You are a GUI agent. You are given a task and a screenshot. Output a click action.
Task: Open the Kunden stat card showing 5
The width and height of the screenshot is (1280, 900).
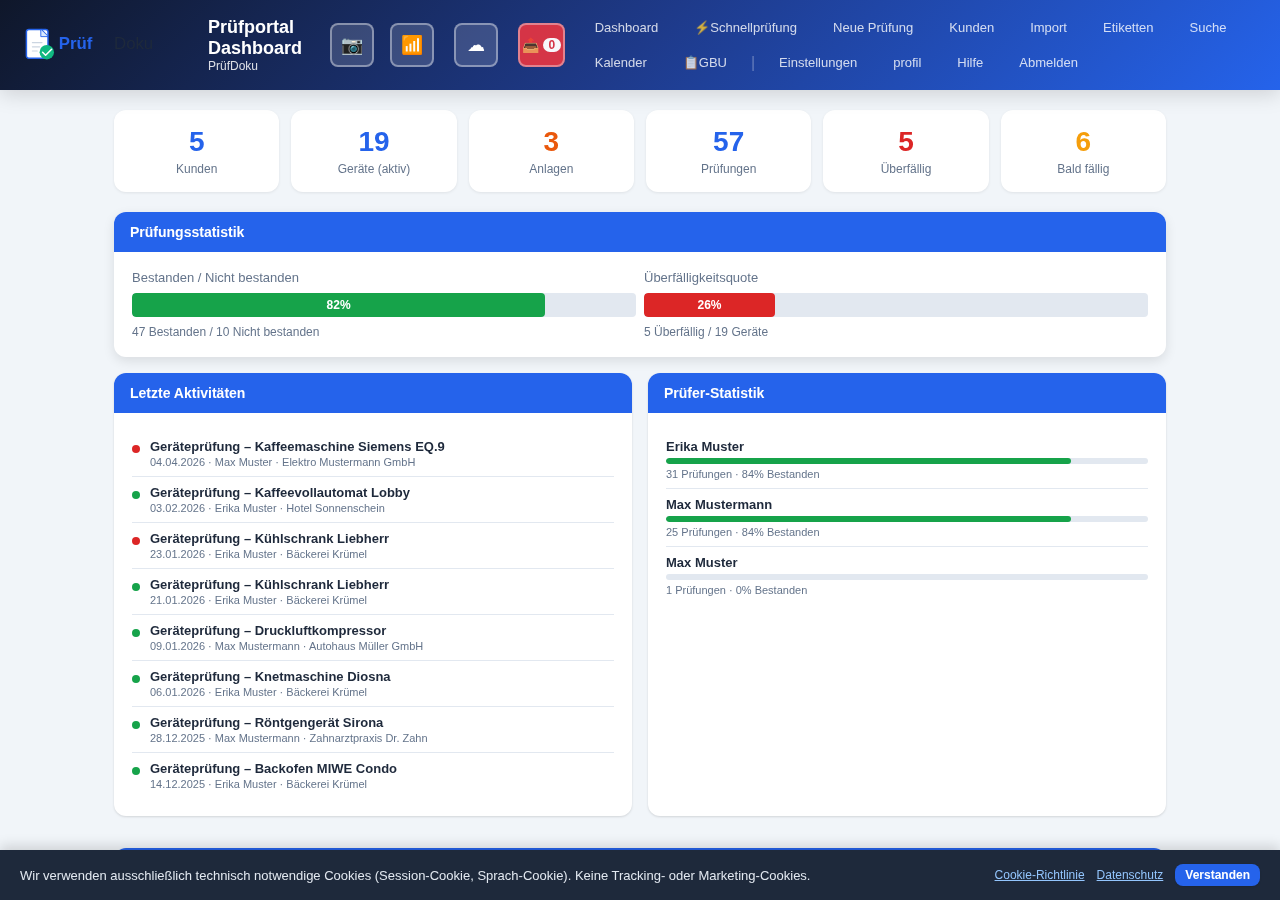196,151
